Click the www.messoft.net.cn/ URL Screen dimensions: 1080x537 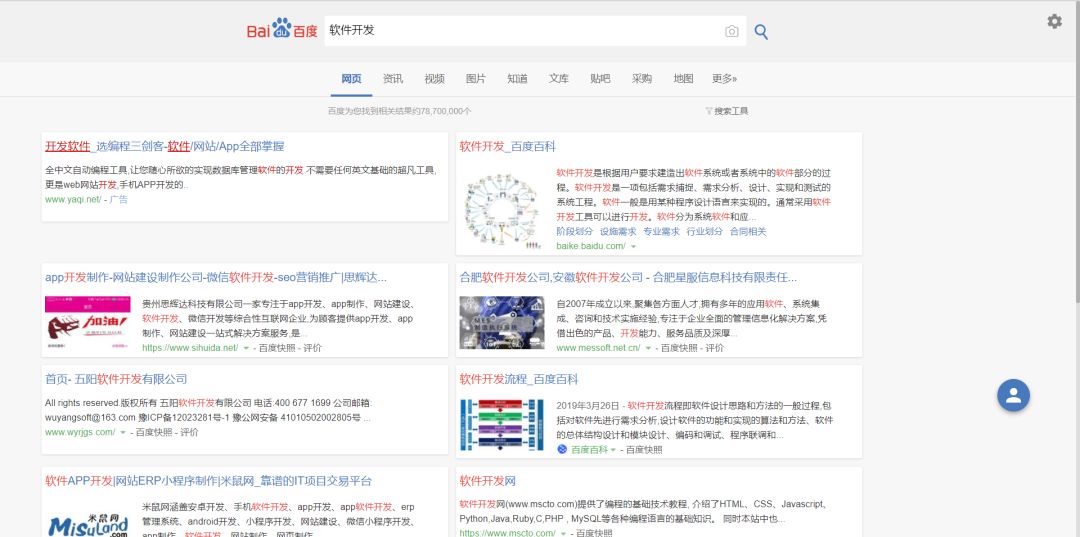pos(599,348)
